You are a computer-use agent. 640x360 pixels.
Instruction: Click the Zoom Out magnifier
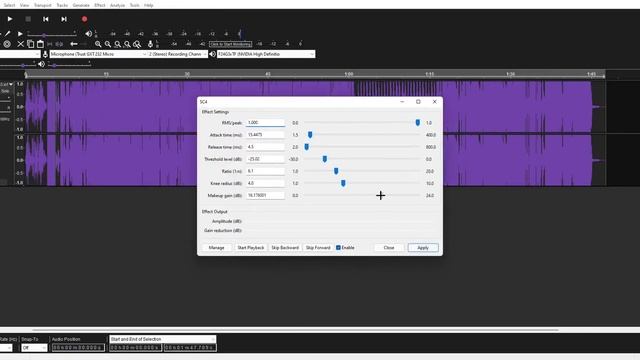tap(108, 44)
